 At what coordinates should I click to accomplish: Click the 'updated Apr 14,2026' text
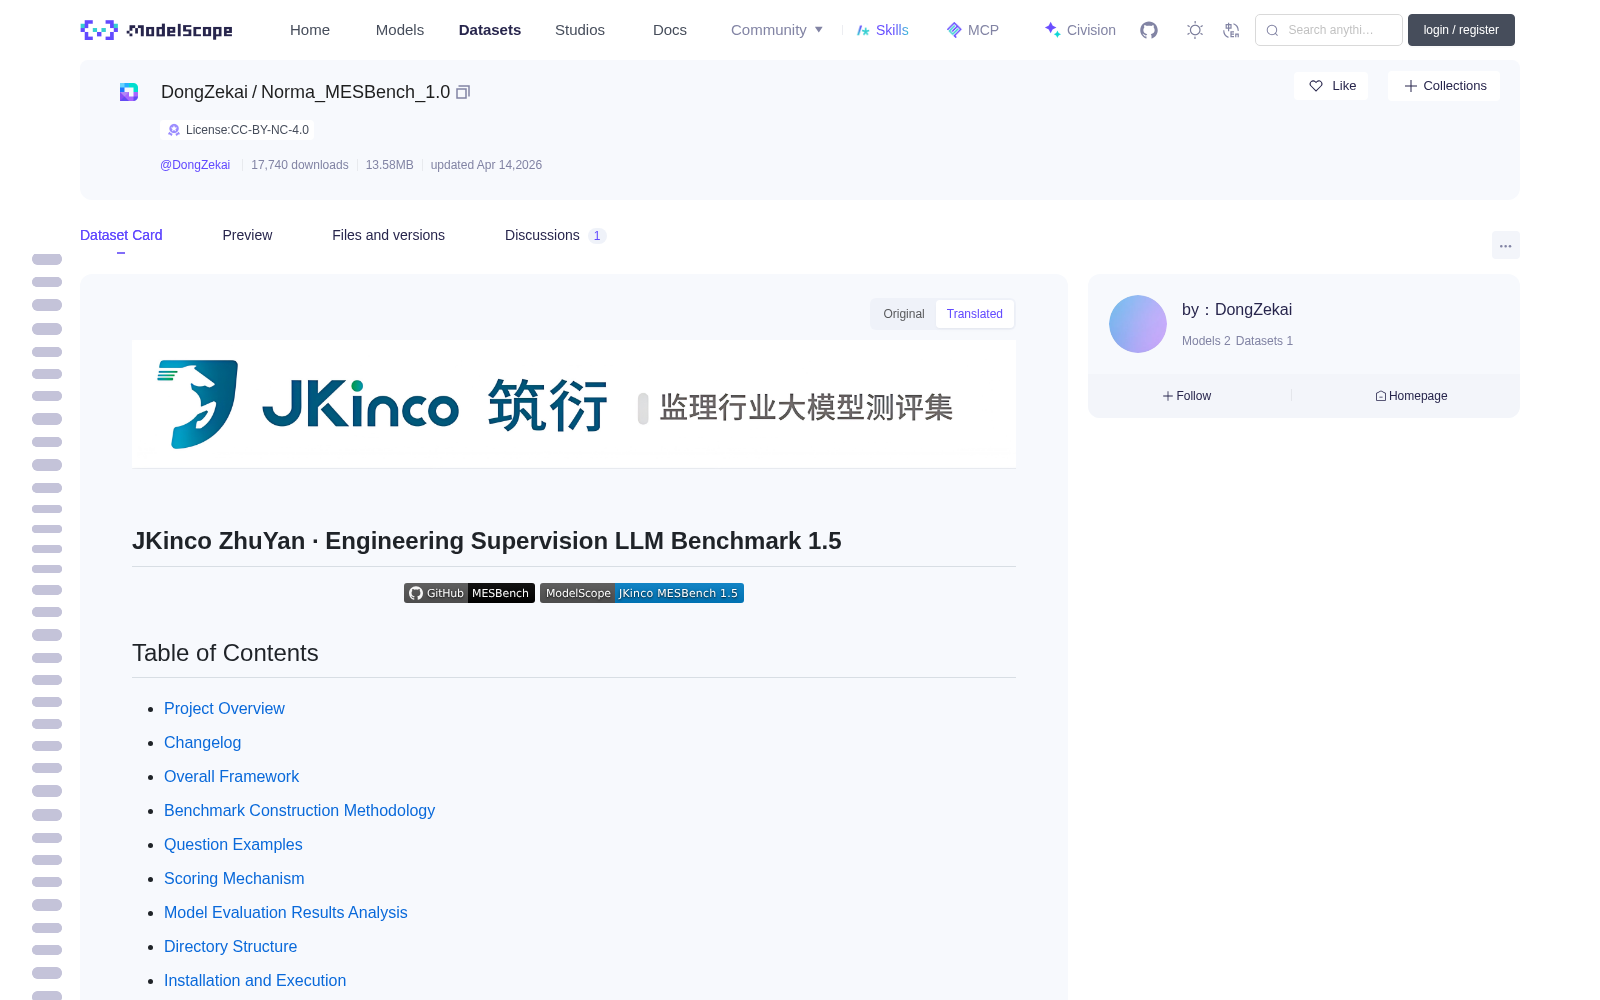[x=486, y=165]
